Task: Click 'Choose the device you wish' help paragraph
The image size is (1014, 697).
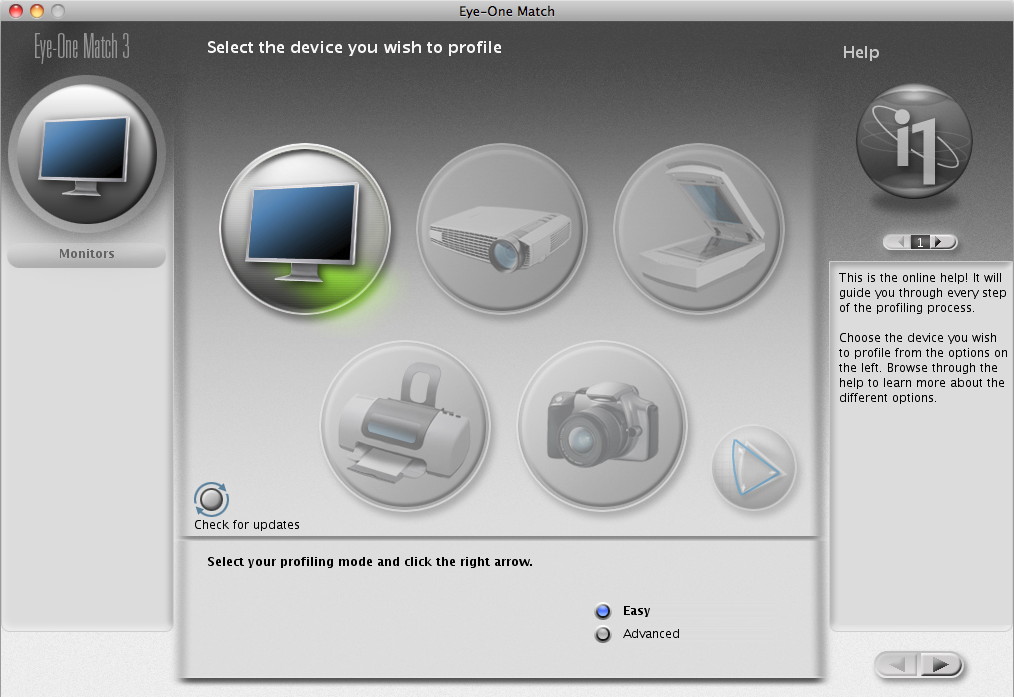Action: pos(923,367)
